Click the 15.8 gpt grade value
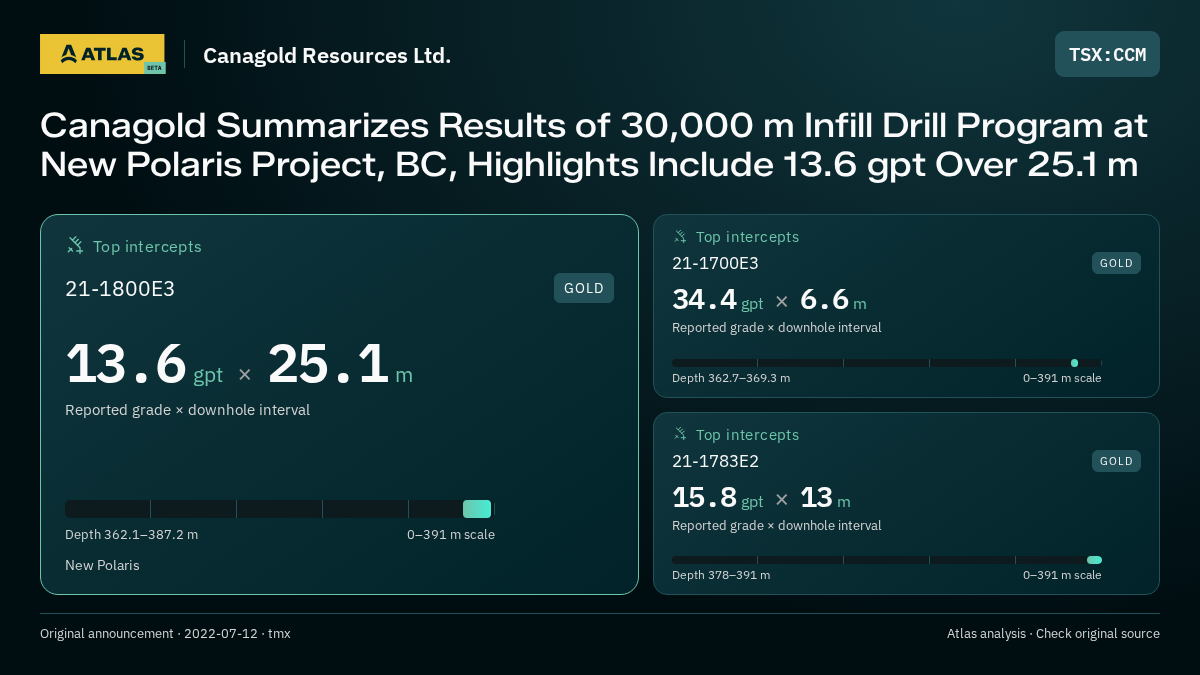The height and width of the screenshot is (675, 1200). point(717,498)
